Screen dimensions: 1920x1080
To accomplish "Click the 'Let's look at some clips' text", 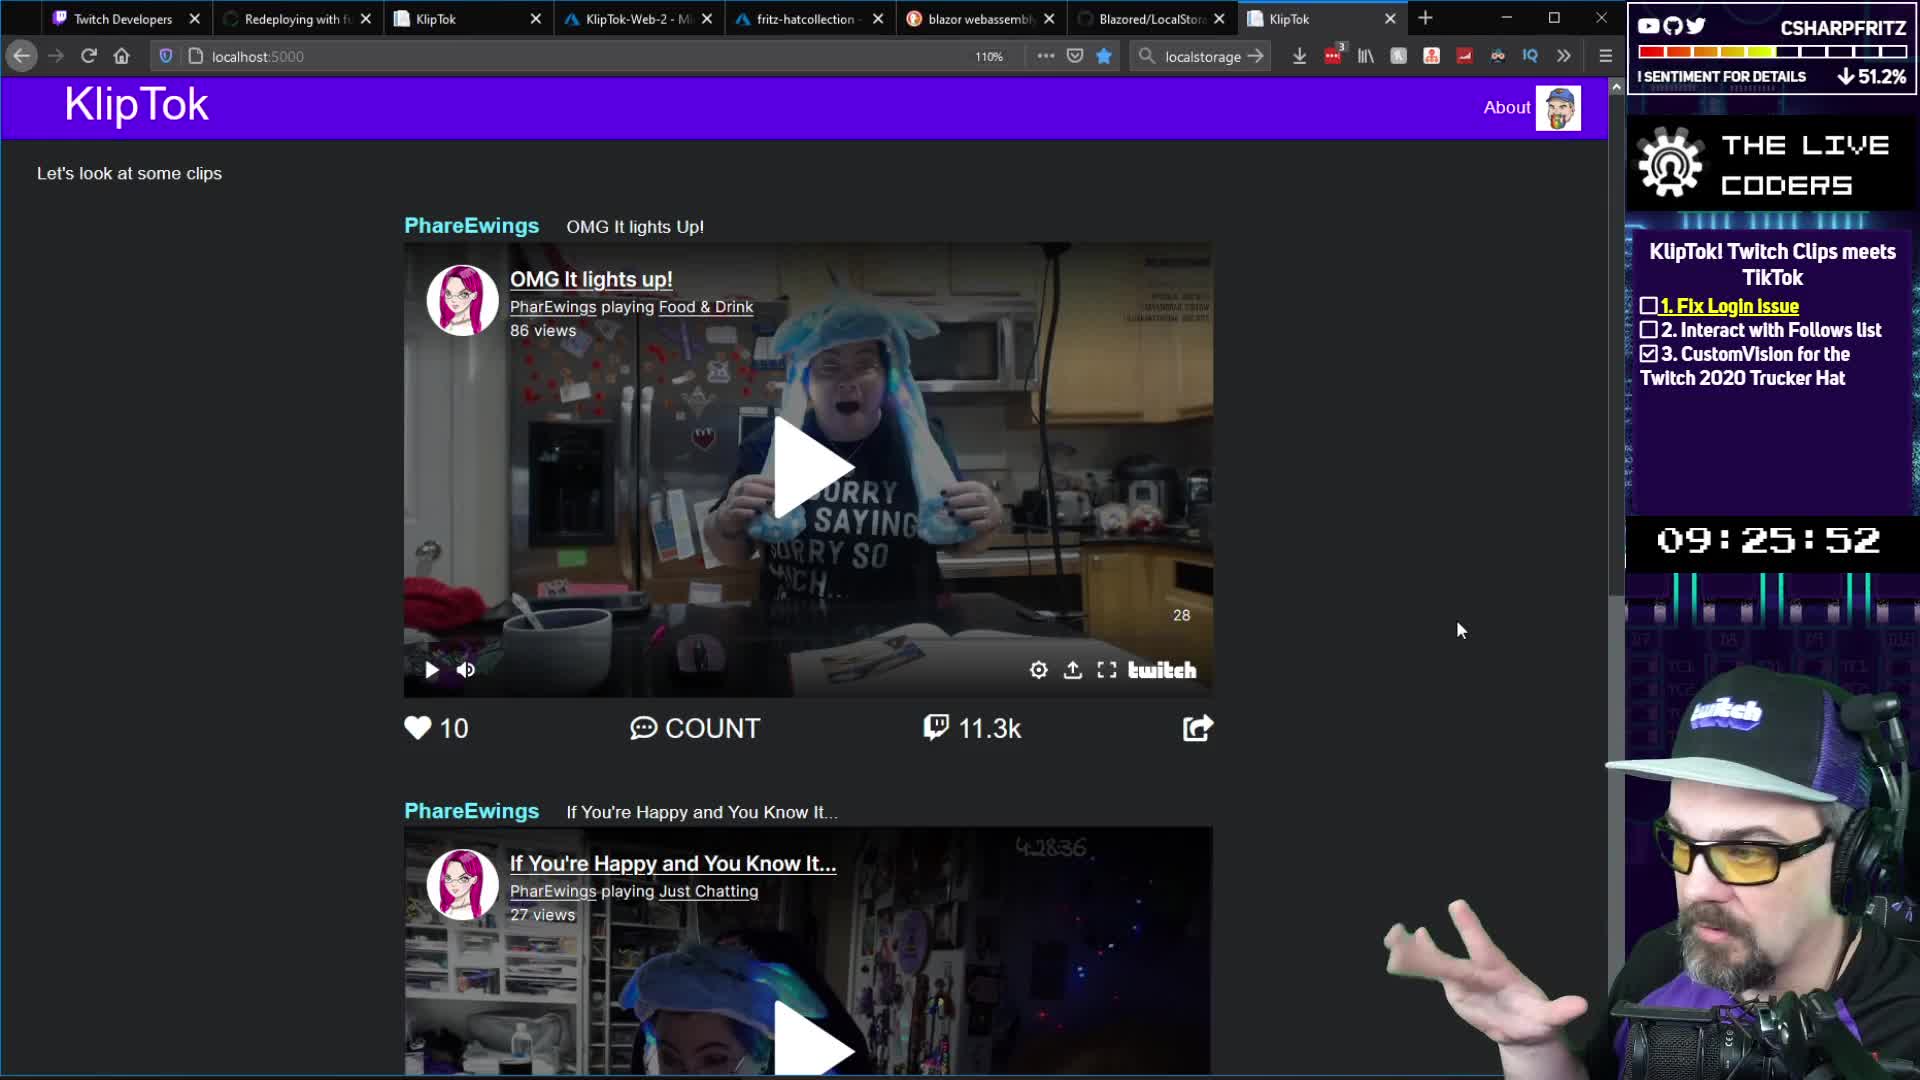I will pos(129,174).
